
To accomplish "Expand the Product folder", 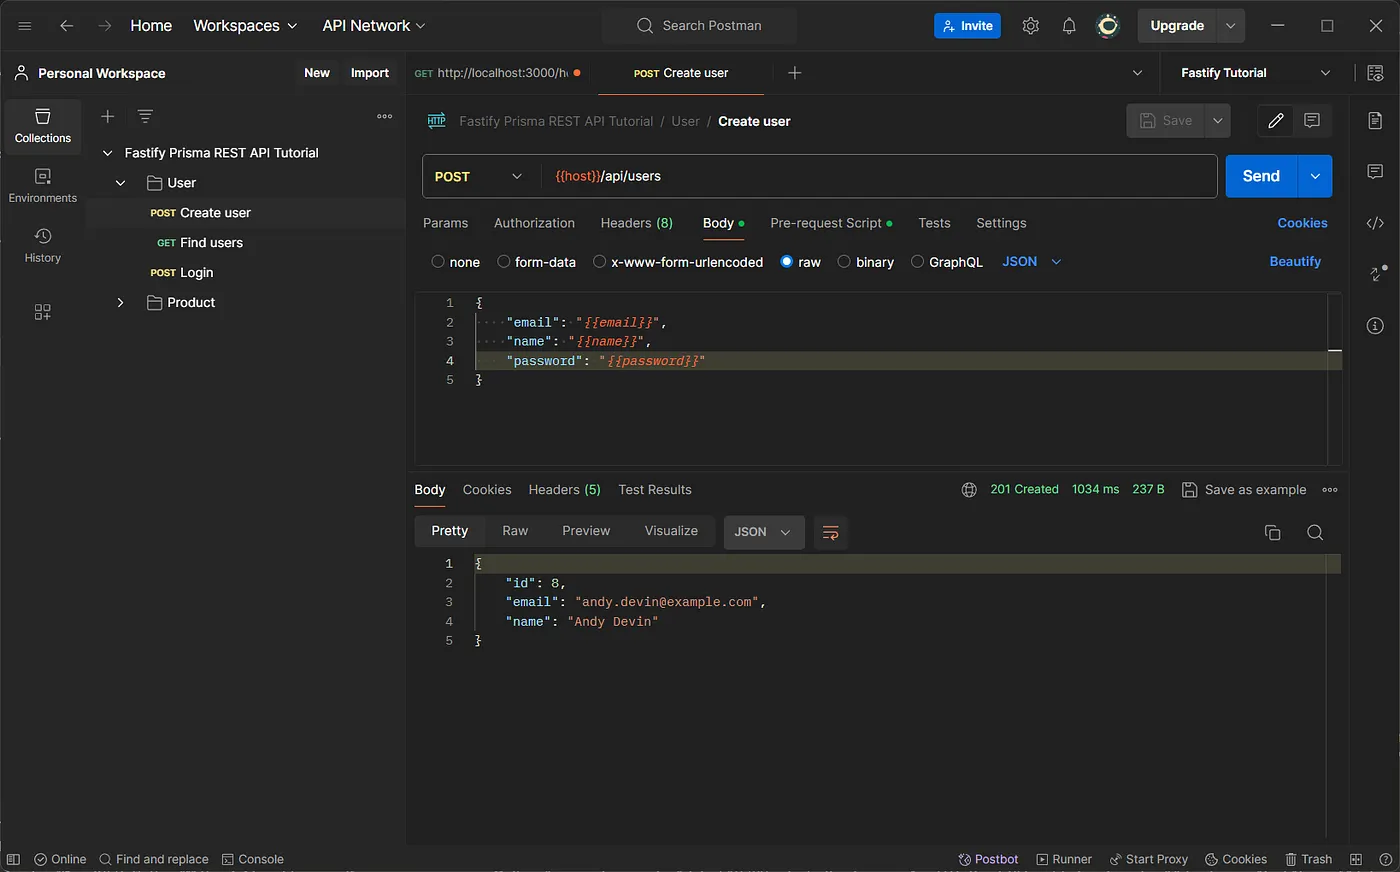I will coord(120,302).
